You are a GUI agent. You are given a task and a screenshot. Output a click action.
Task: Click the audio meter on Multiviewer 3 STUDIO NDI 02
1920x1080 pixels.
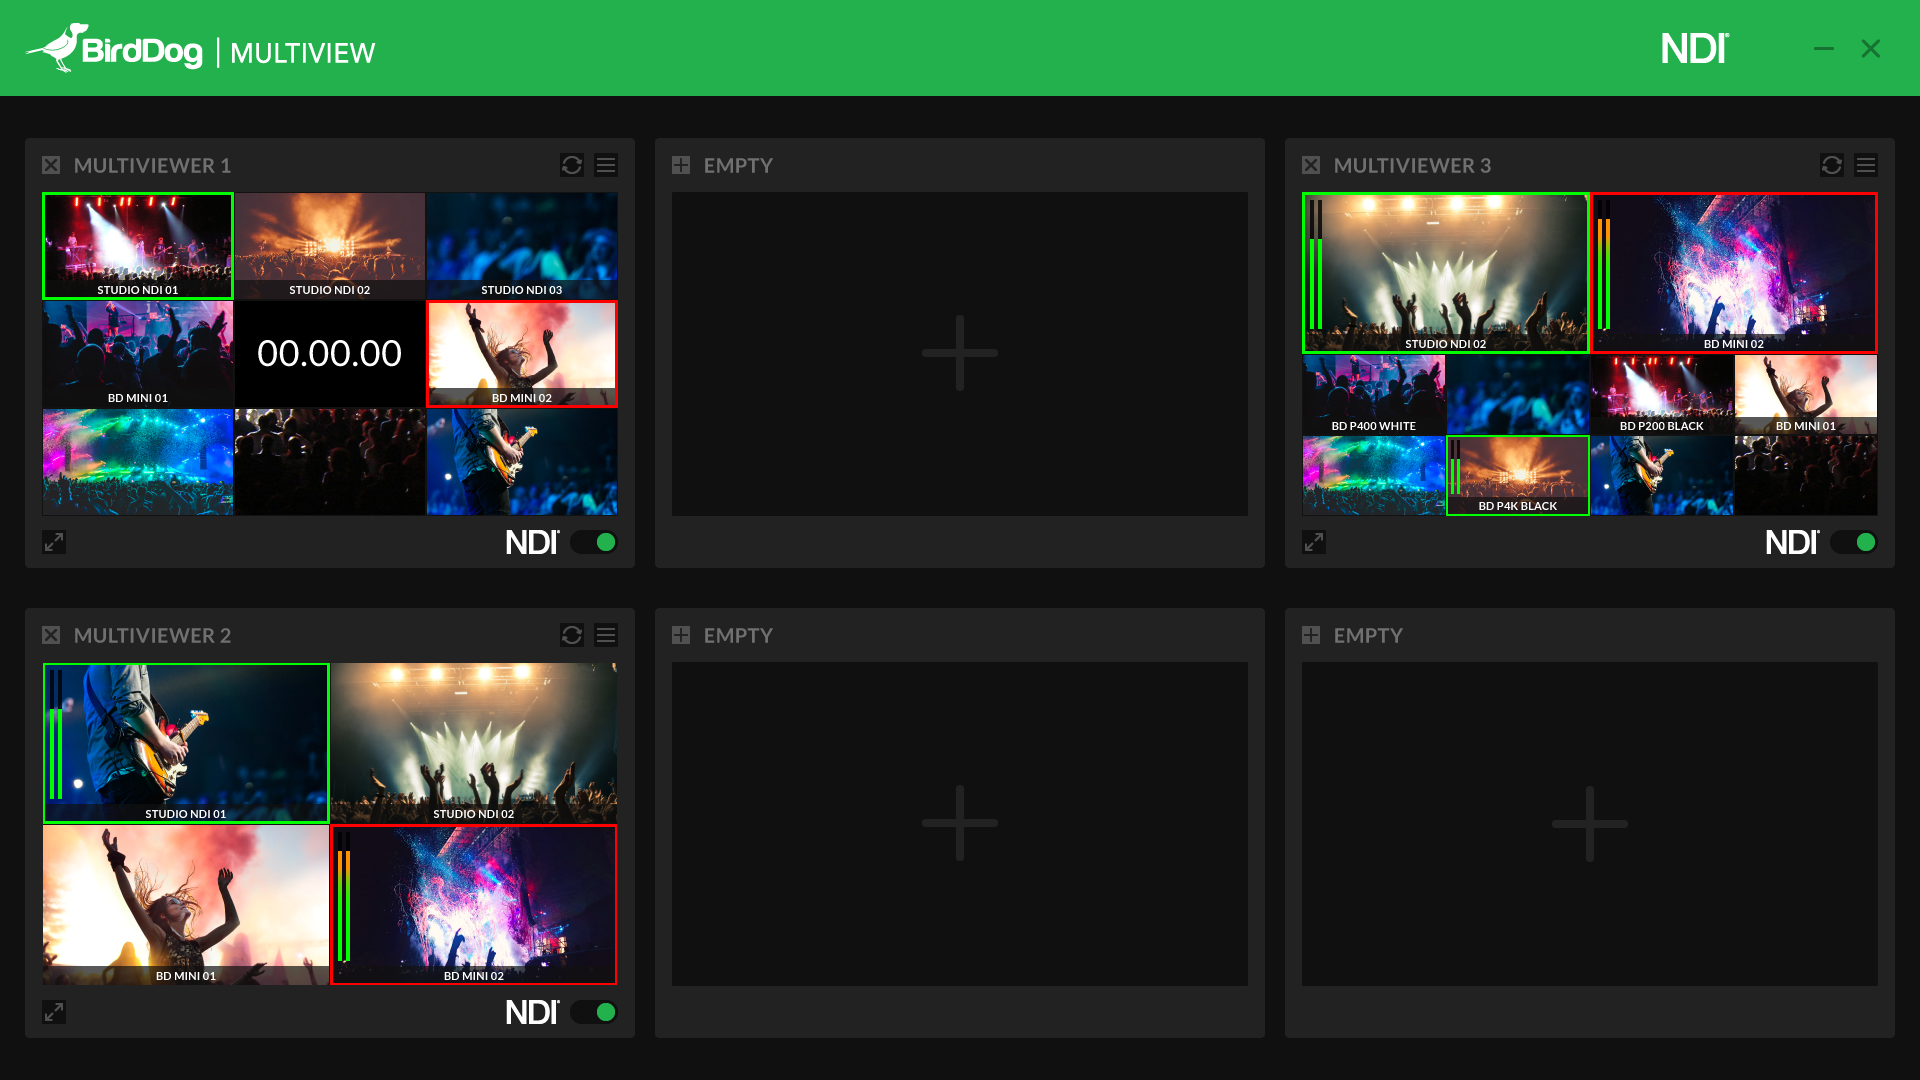point(1315,265)
